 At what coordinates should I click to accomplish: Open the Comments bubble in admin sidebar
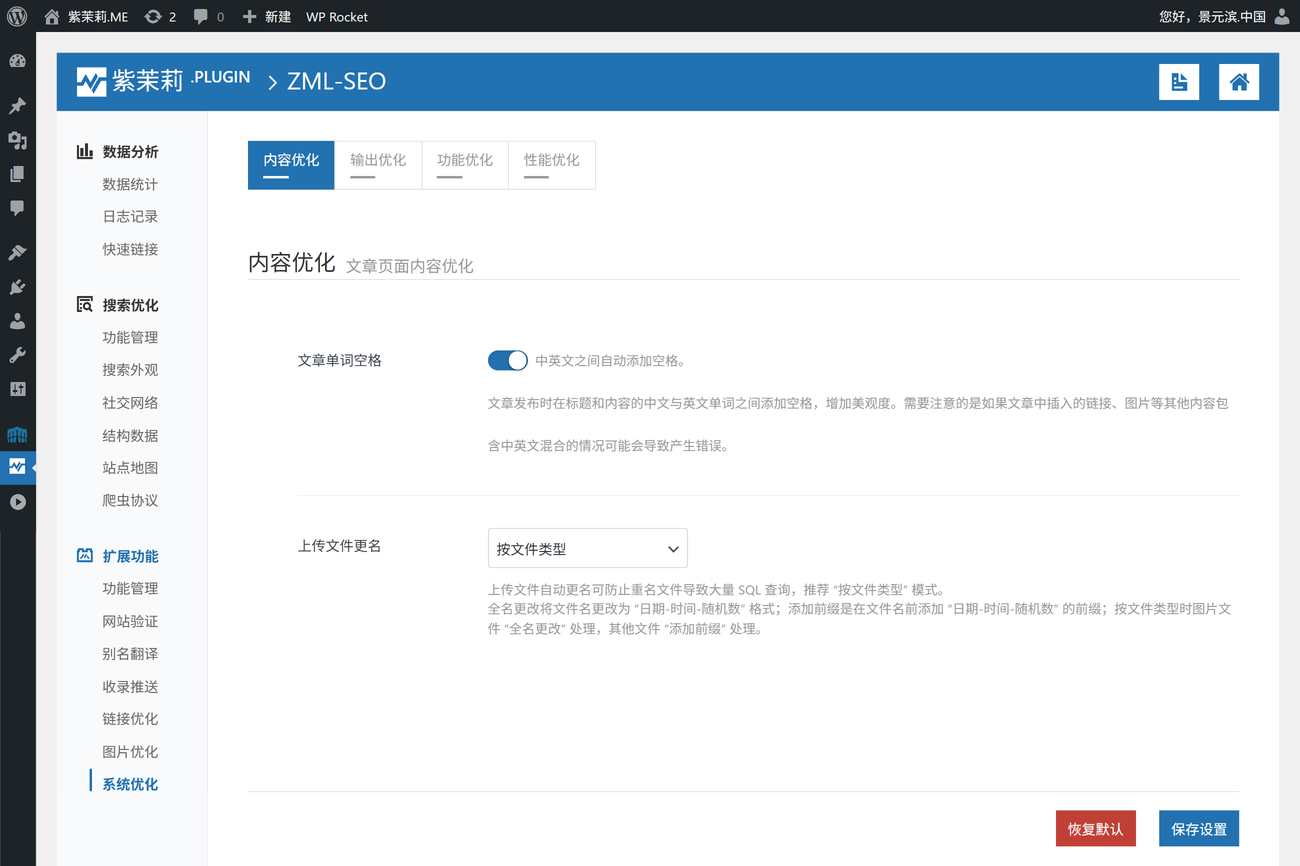(x=17, y=208)
